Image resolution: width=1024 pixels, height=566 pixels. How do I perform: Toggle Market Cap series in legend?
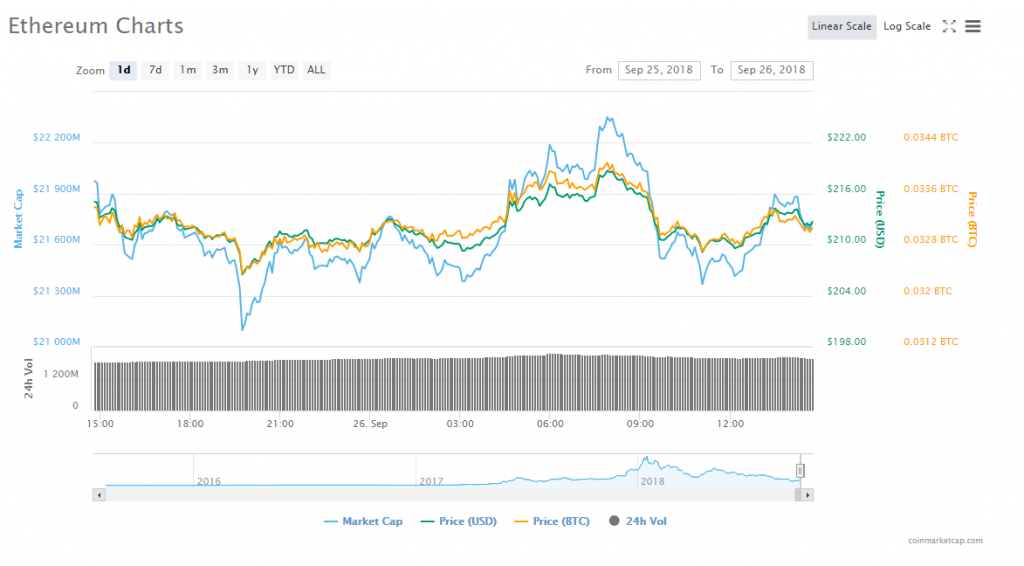click(x=363, y=521)
